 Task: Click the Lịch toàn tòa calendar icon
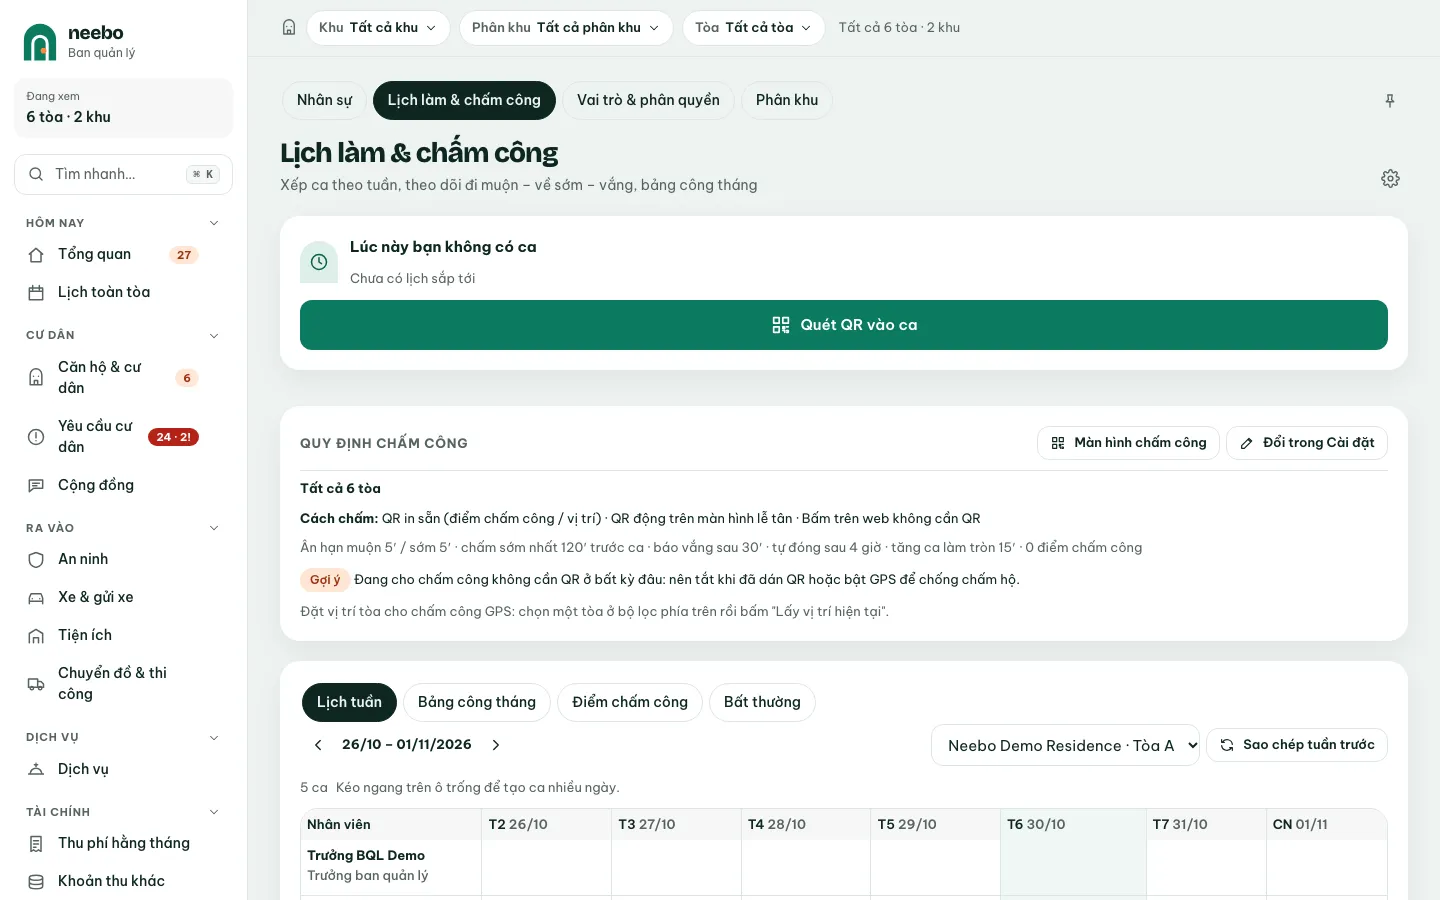tap(36, 293)
